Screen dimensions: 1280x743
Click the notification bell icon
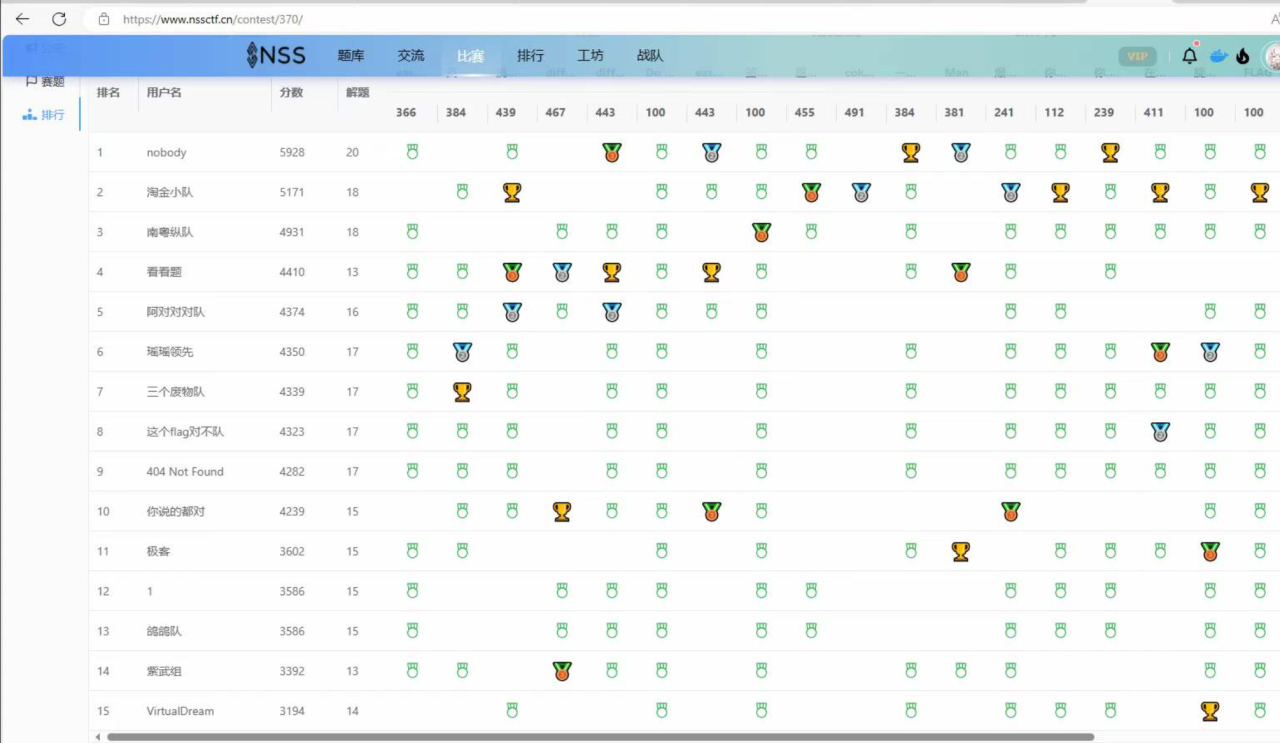[1189, 57]
